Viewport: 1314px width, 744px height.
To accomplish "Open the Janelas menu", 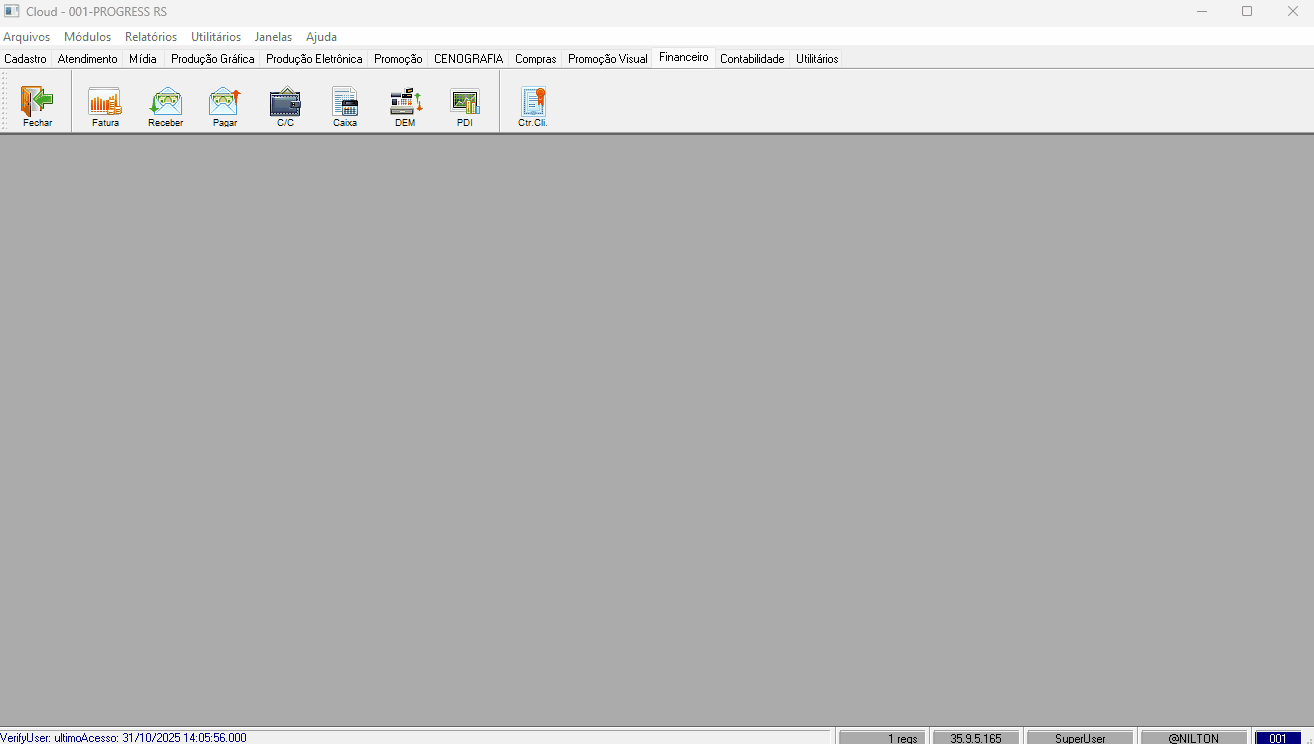I will tap(273, 37).
